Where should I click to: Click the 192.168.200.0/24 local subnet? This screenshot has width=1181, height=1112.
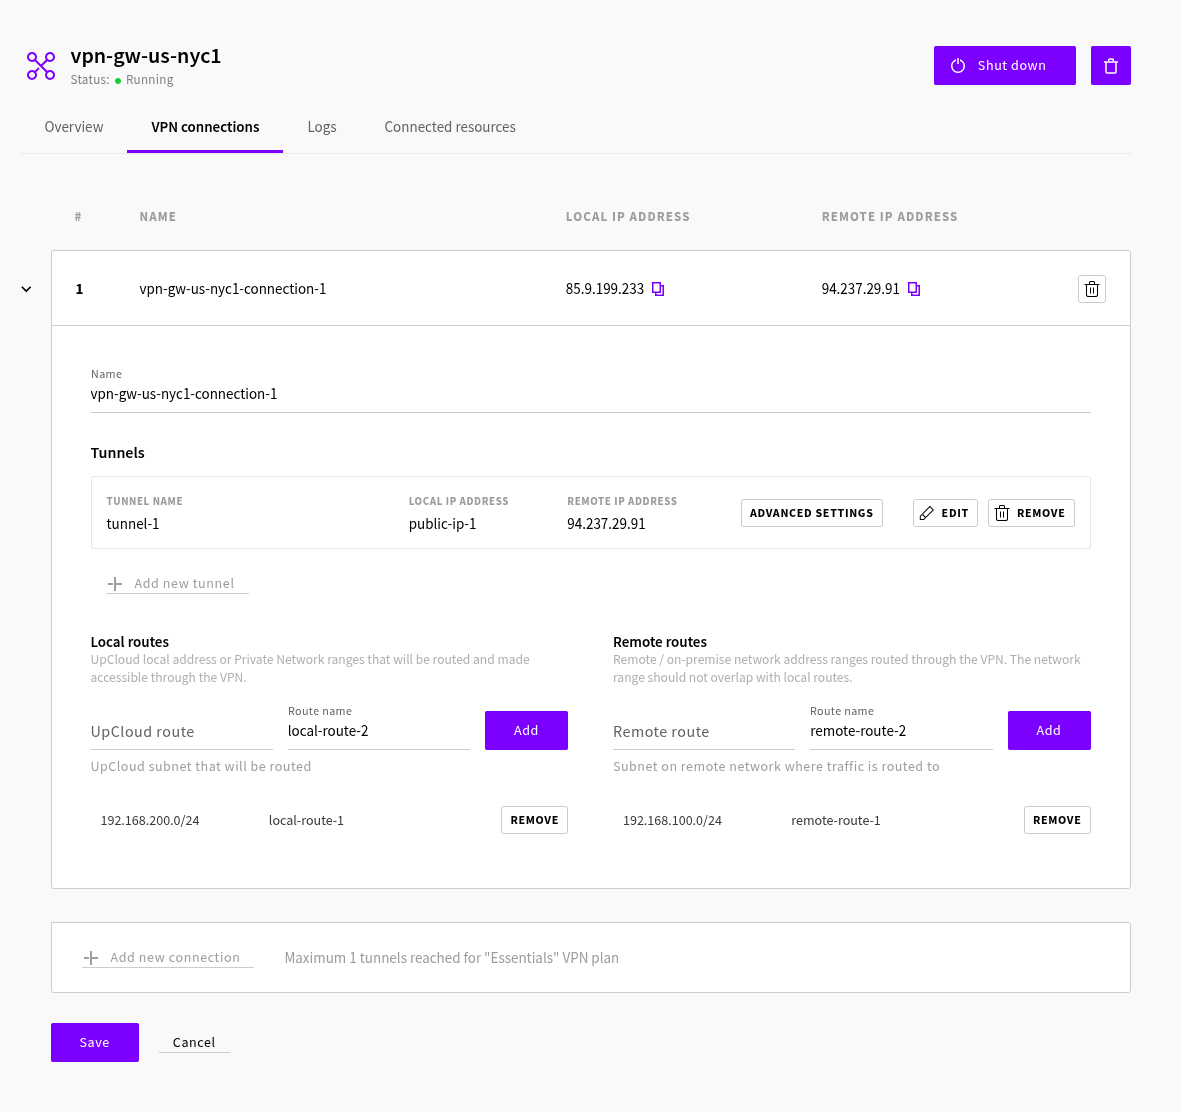150,820
